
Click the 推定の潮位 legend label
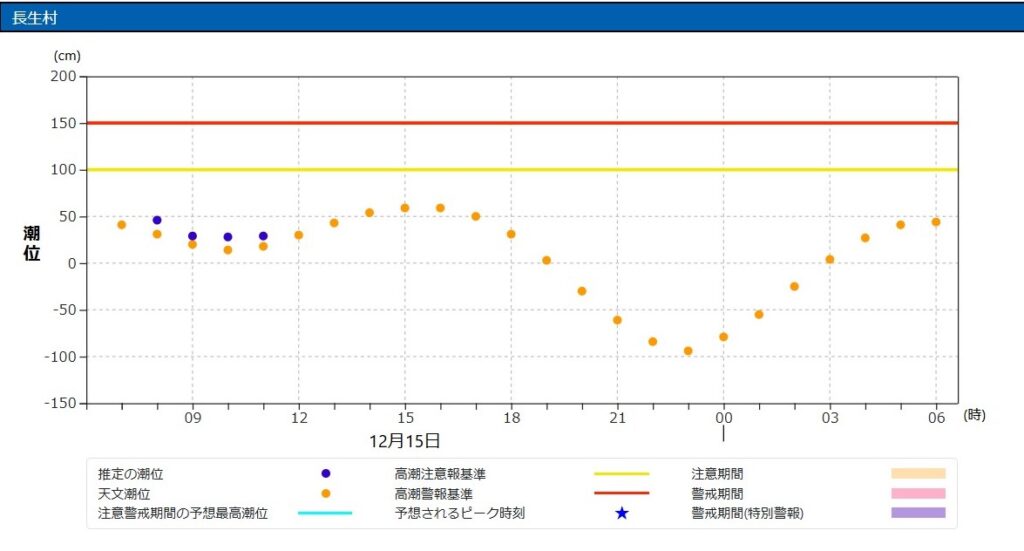tap(131, 474)
